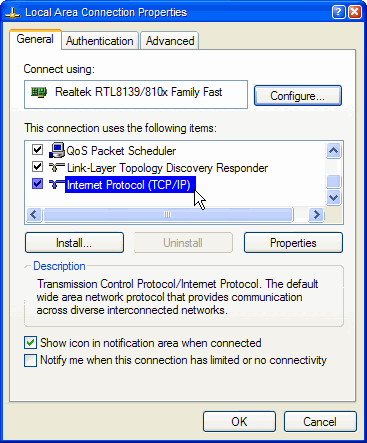Click the horizontal scrollbar thumb in items list
The height and width of the screenshot is (443, 367).
(x=168, y=215)
